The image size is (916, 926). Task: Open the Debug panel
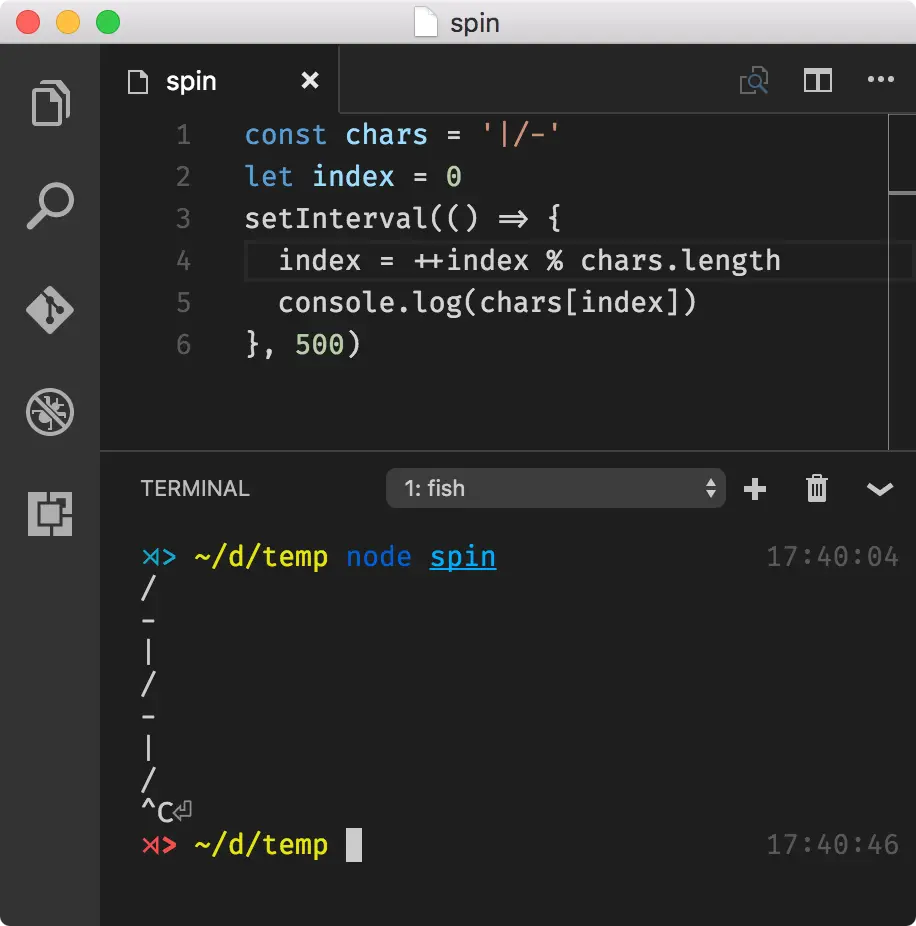coord(50,412)
